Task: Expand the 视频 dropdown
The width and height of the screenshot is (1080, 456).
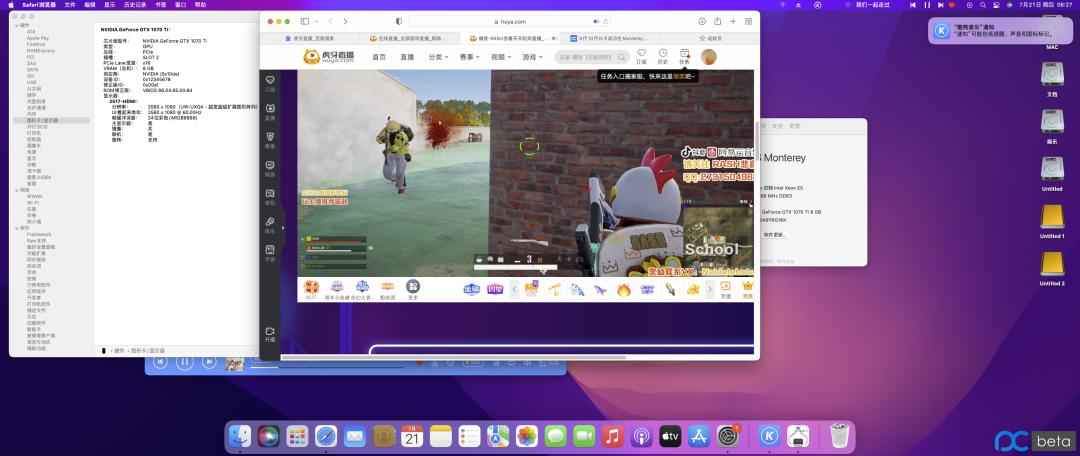Action: pos(501,57)
